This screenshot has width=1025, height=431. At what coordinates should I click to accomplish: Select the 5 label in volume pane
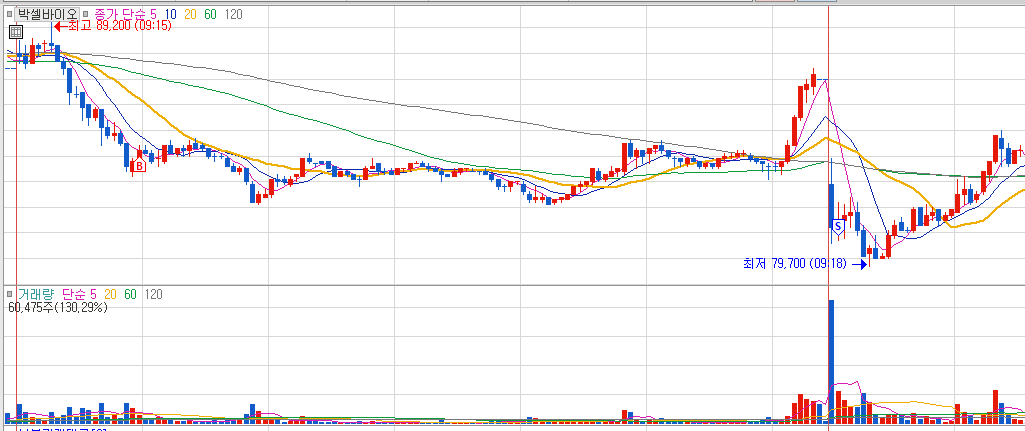tap(94, 294)
